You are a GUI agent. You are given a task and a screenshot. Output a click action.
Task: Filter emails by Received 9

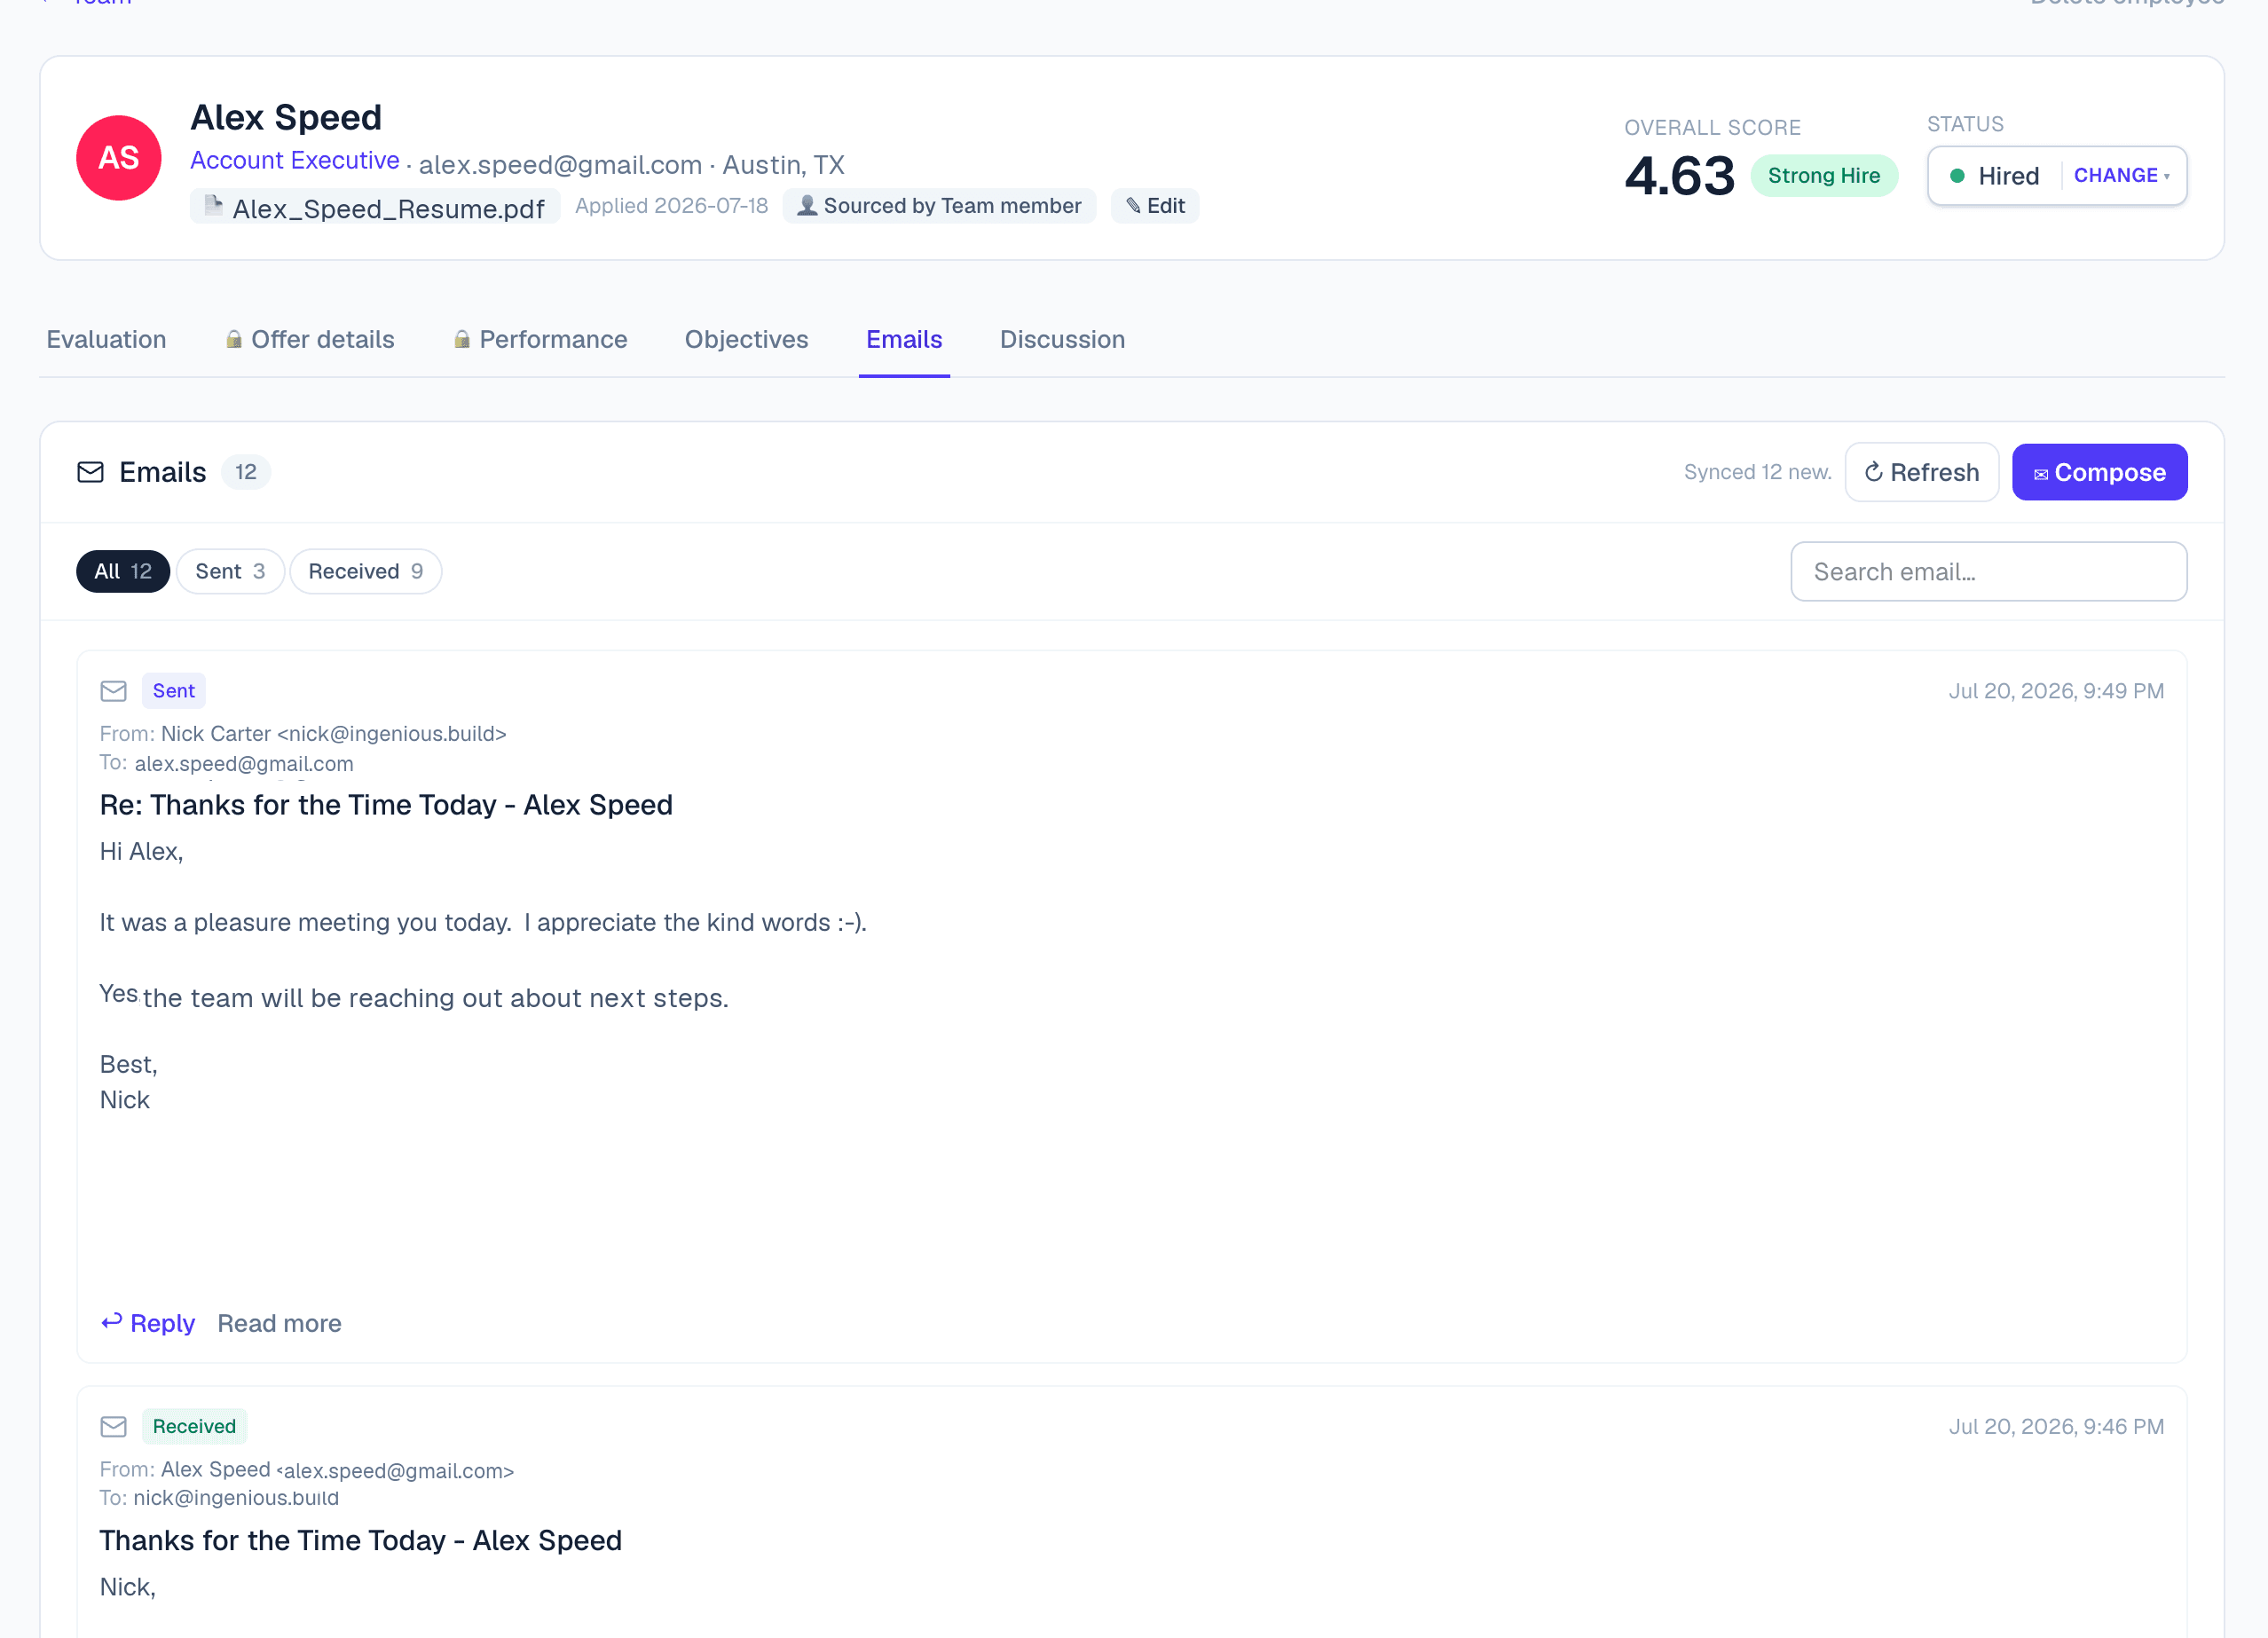pyautogui.click(x=365, y=571)
